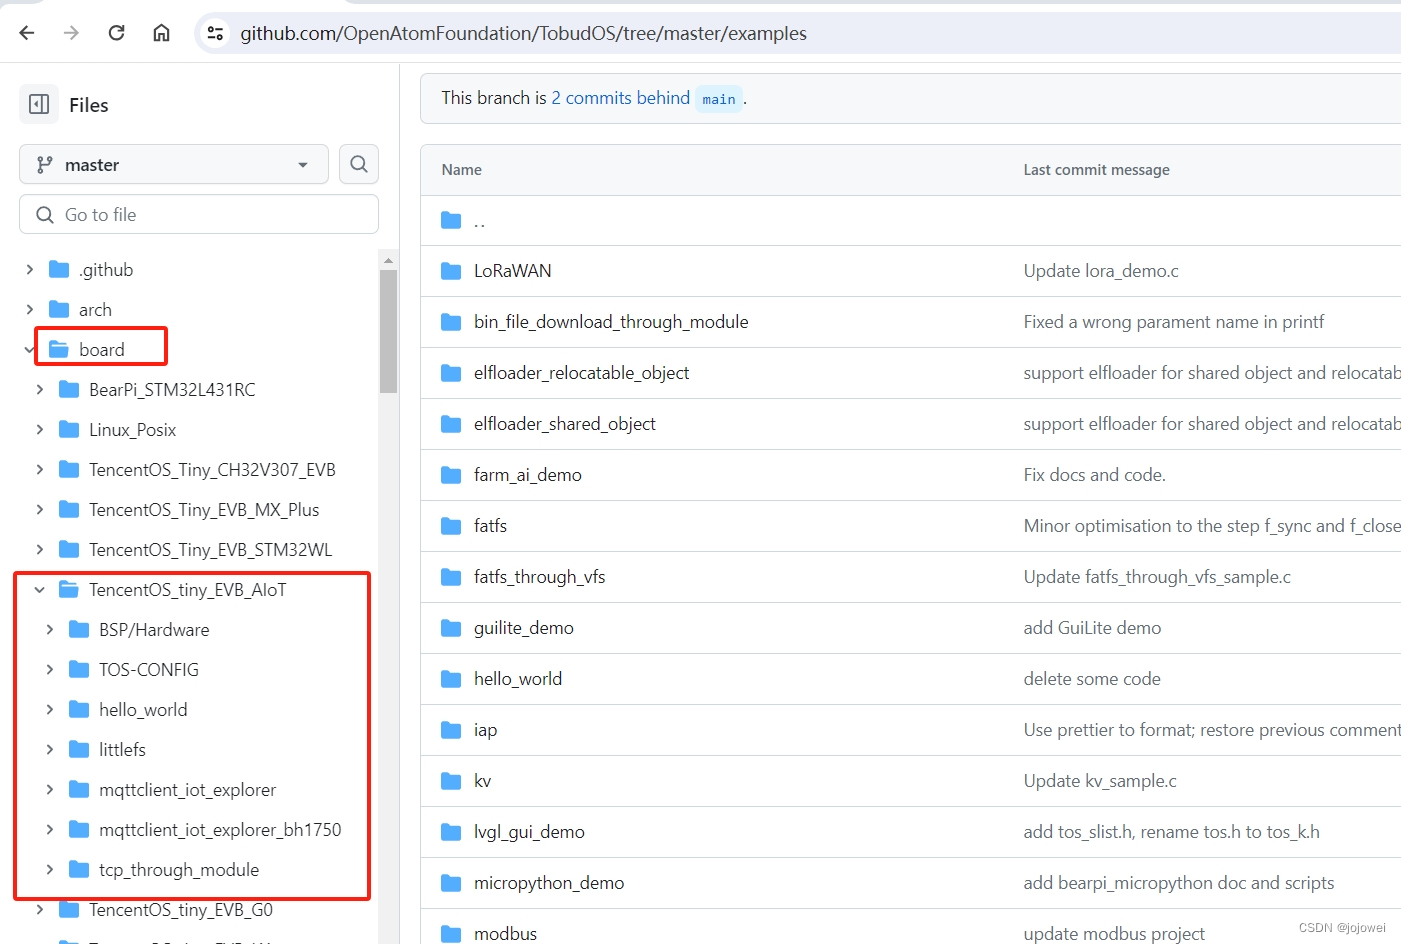Click 'Update fatfs_through_vfs_sample.c' commit message
The width and height of the screenshot is (1401, 944).
pos(1157,577)
